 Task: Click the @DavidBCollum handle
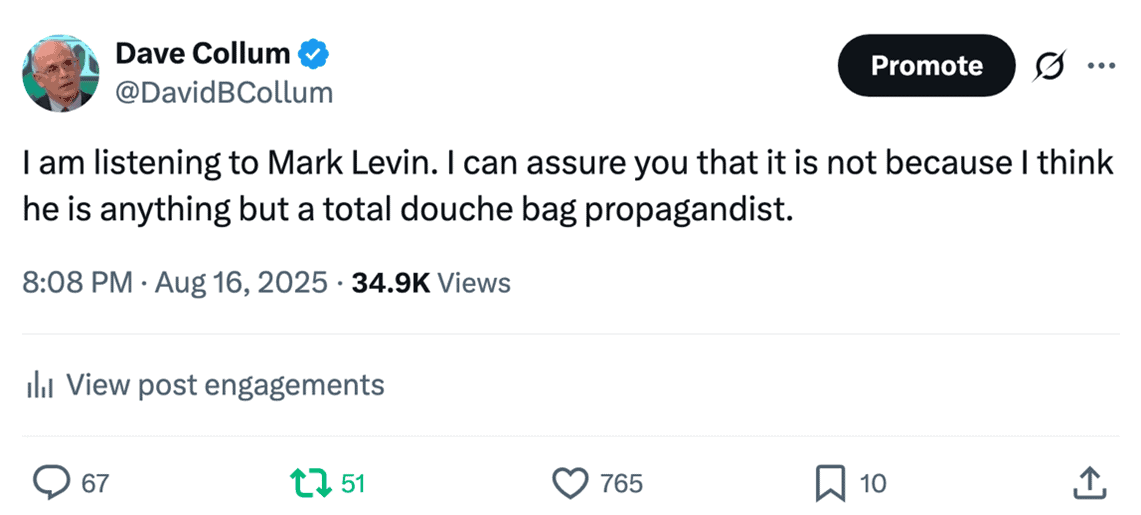pos(224,93)
